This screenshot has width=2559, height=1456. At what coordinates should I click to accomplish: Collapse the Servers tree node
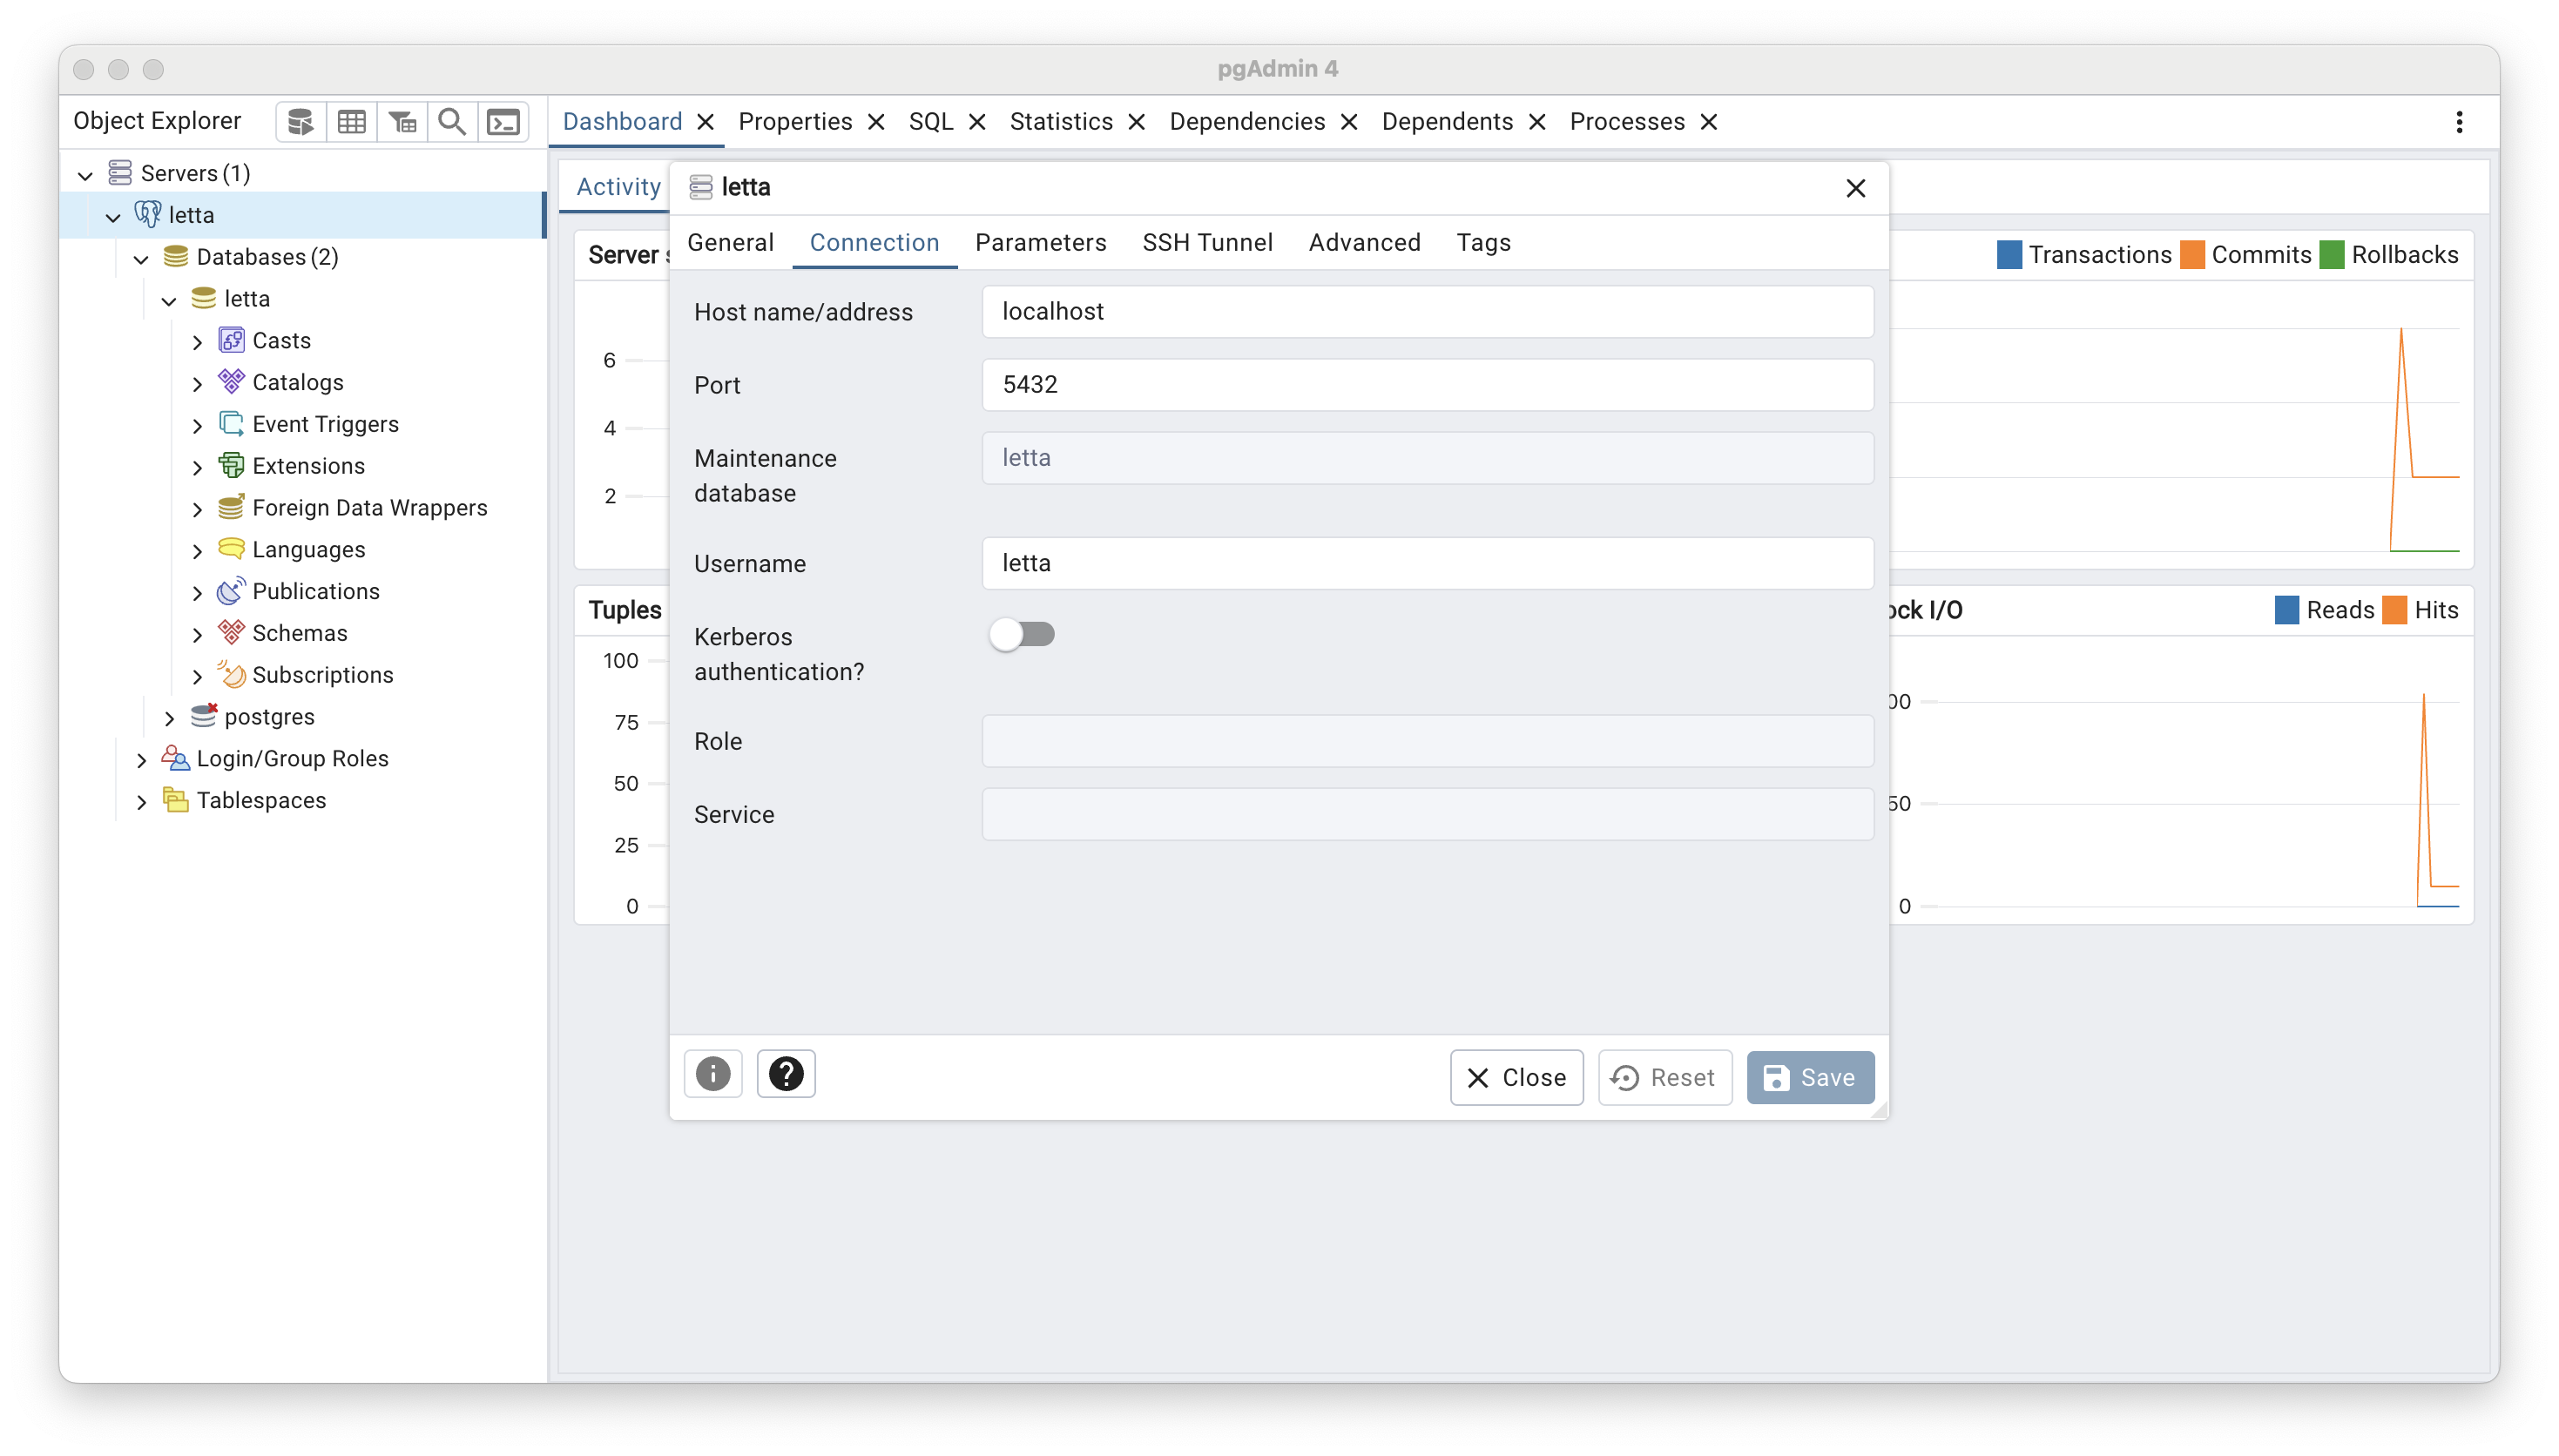(x=86, y=172)
